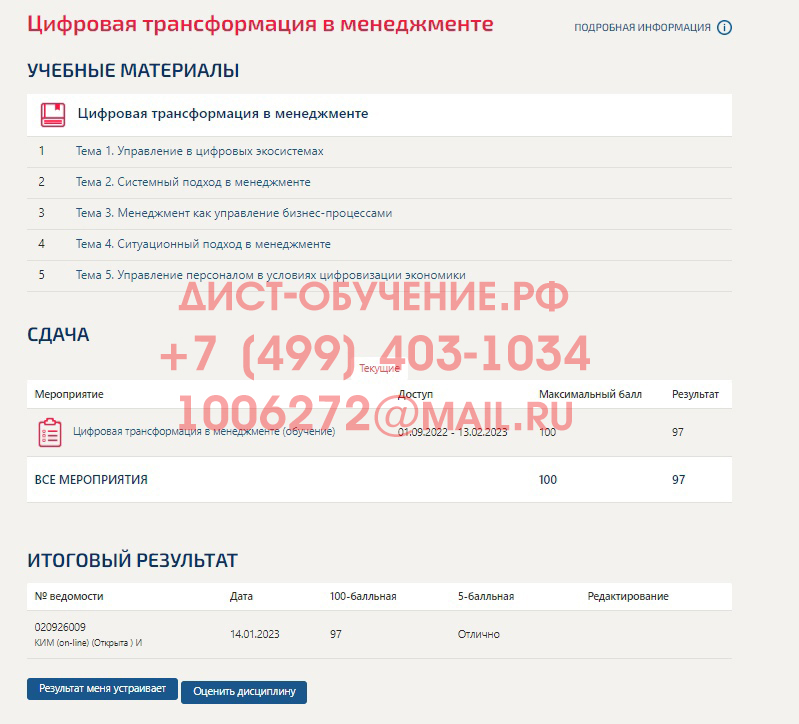This screenshot has height=724, width=799.
Task: Click the ВСЕ МЕРОПРИЯТИЯ summary row
Action: point(91,480)
